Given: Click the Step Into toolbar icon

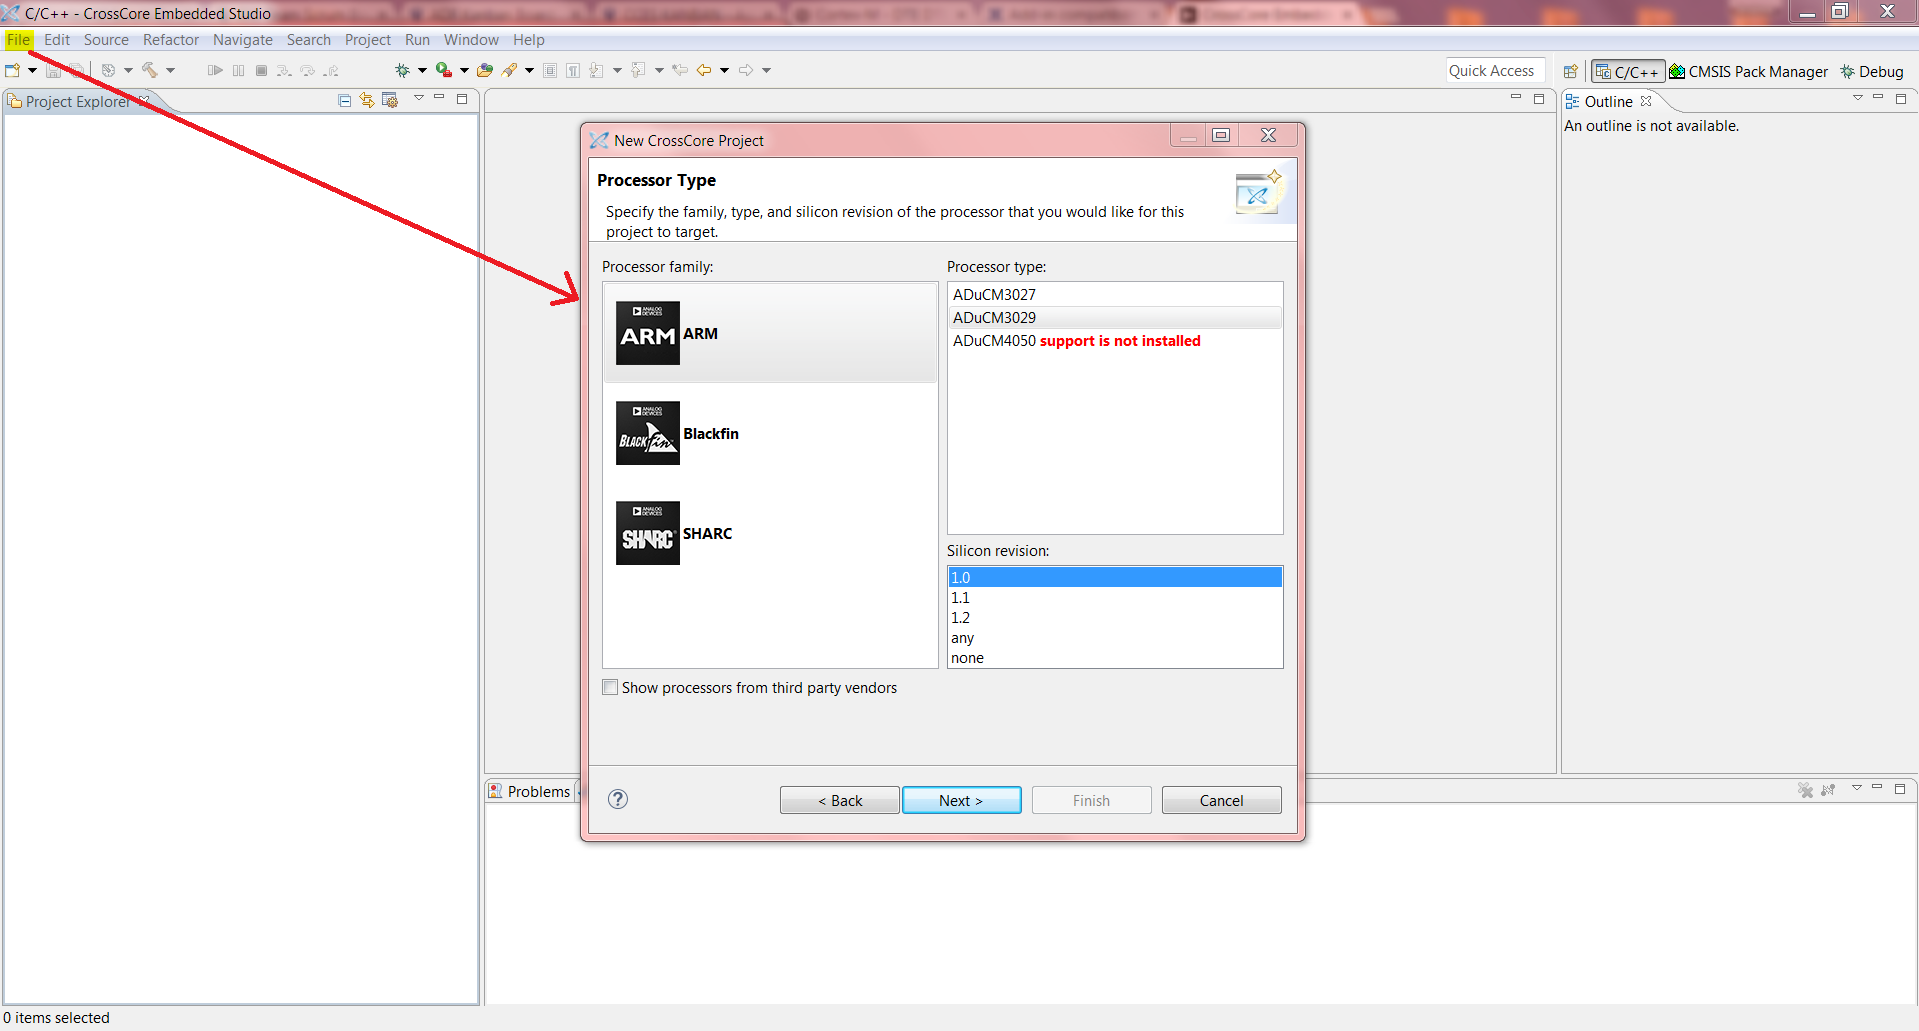Looking at the screenshot, I should 284,70.
